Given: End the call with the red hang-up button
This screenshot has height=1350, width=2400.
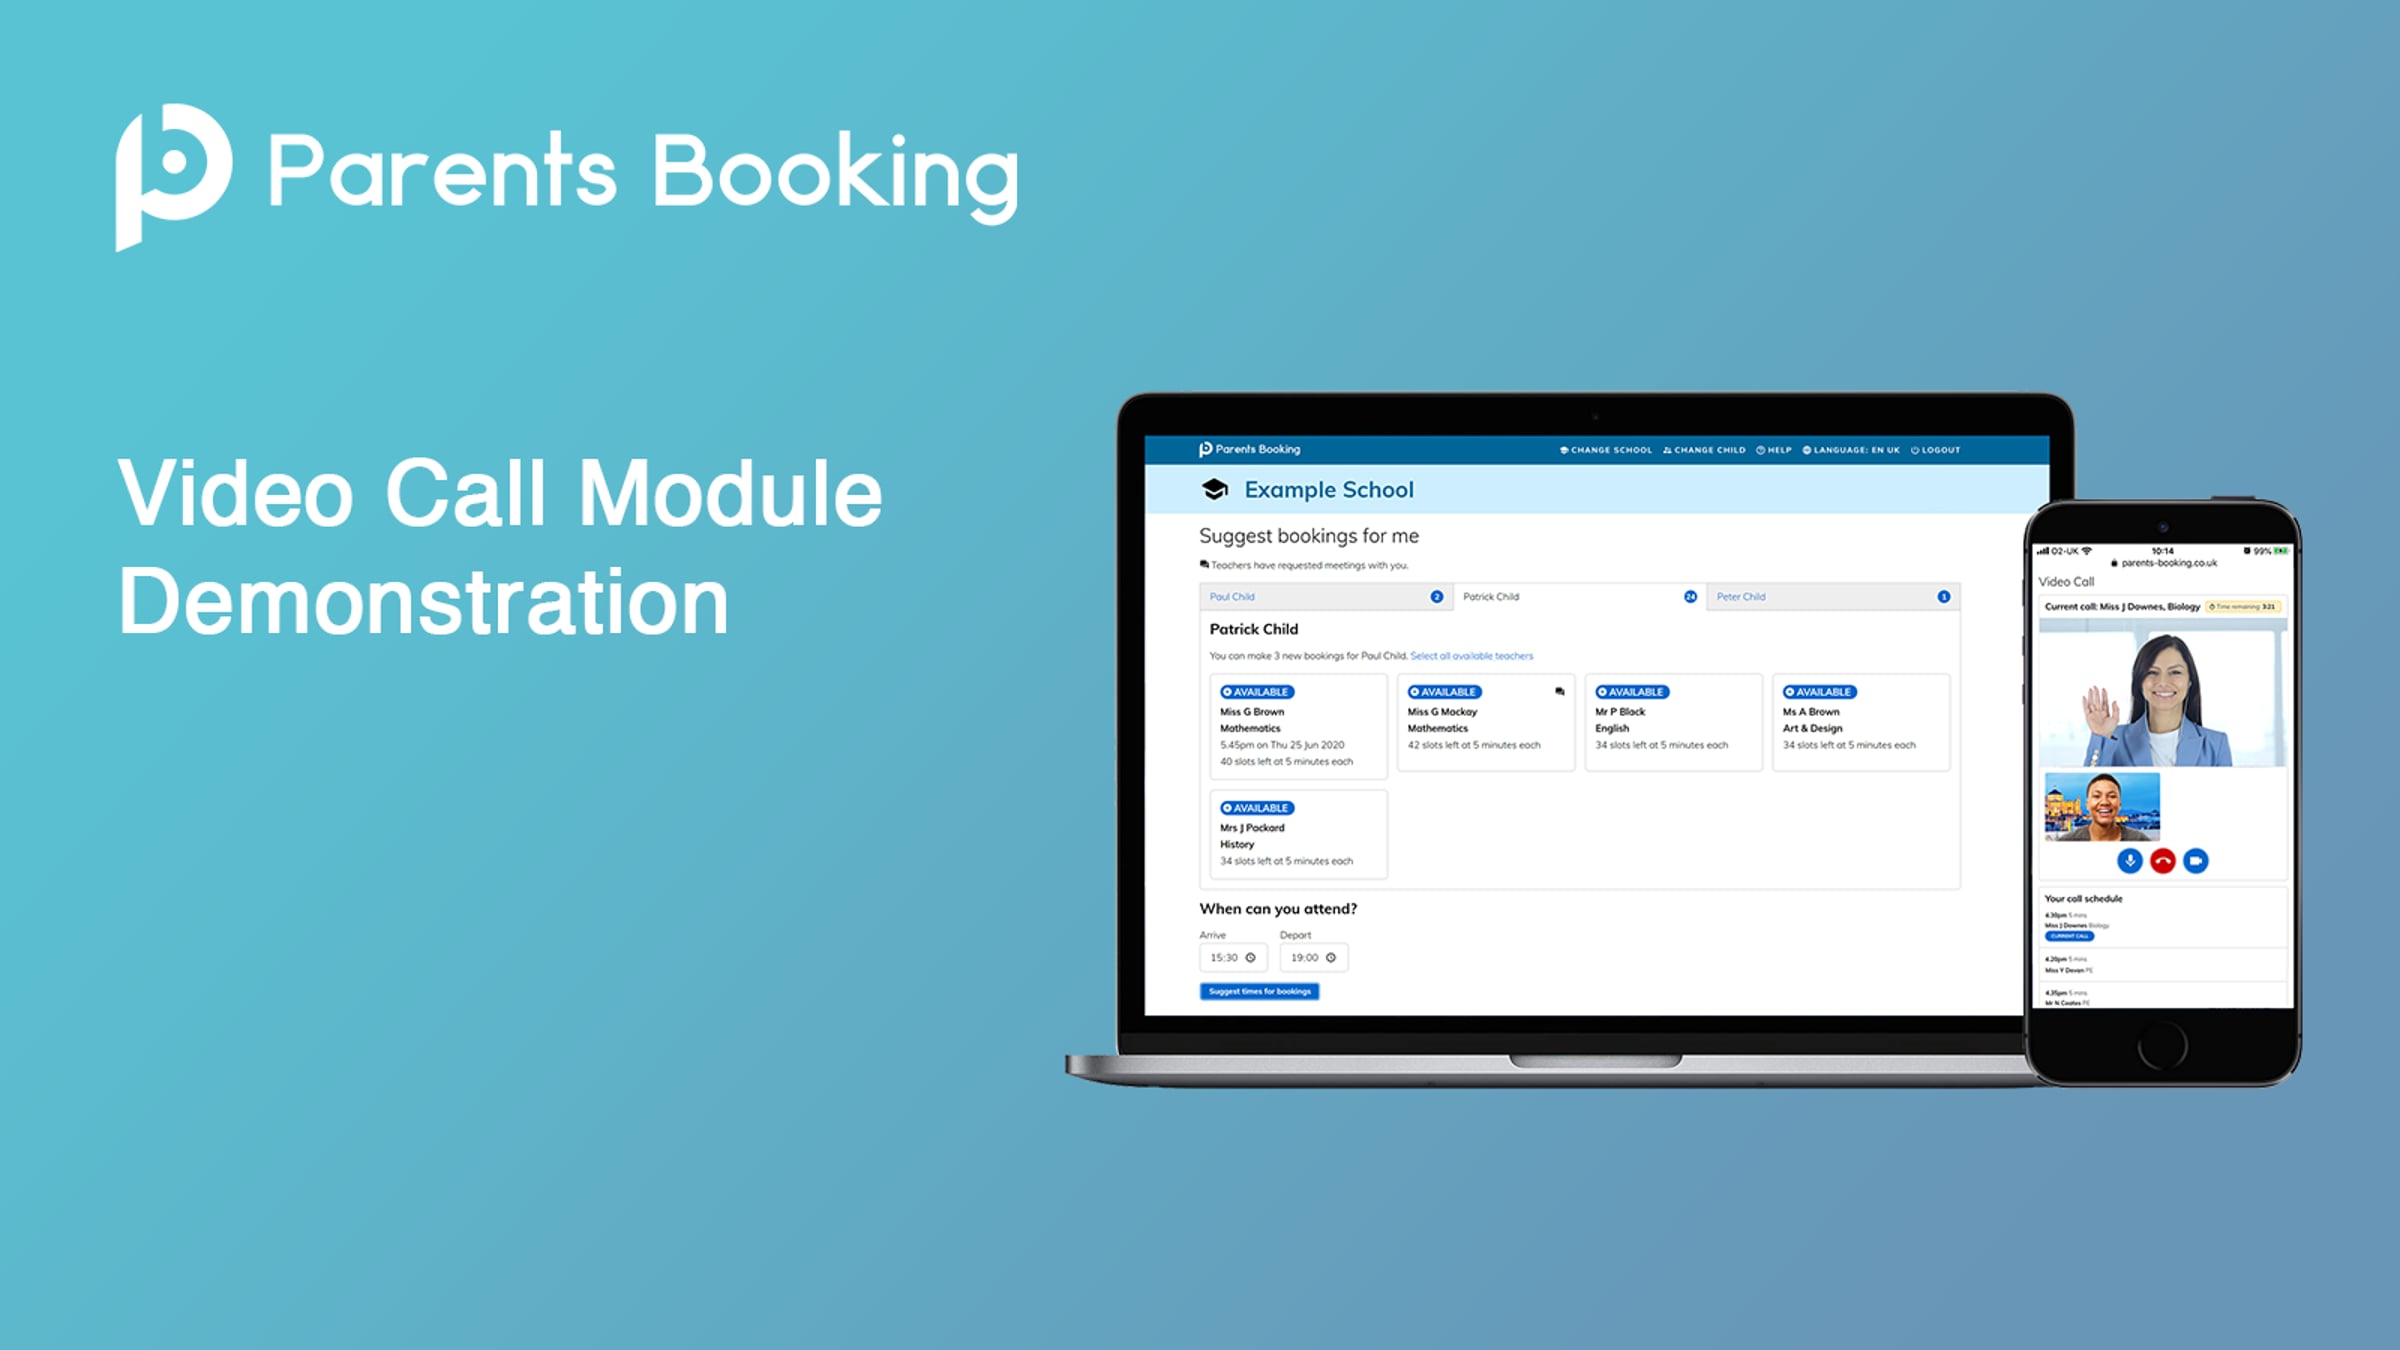Looking at the screenshot, I should click(2162, 860).
